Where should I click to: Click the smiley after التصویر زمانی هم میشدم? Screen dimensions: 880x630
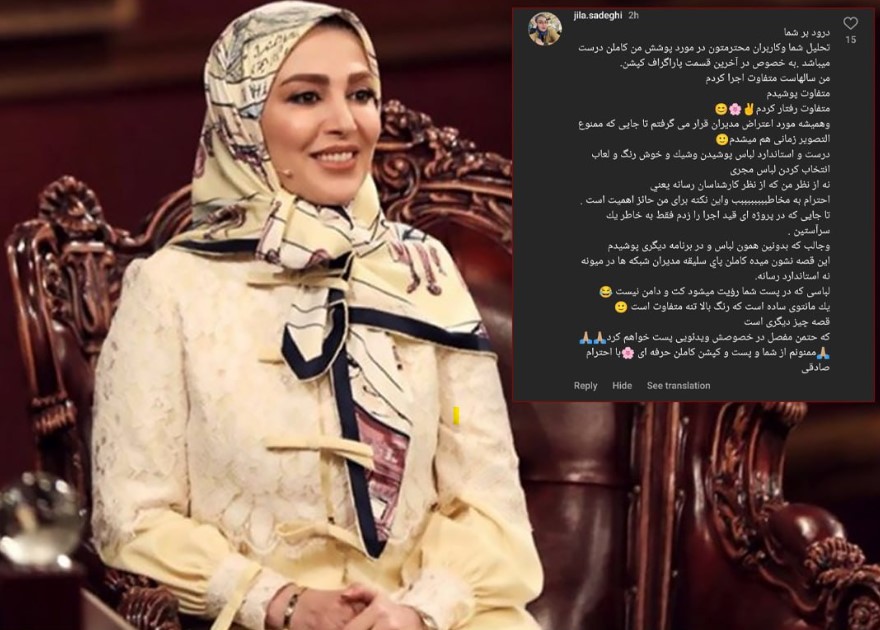(x=722, y=139)
